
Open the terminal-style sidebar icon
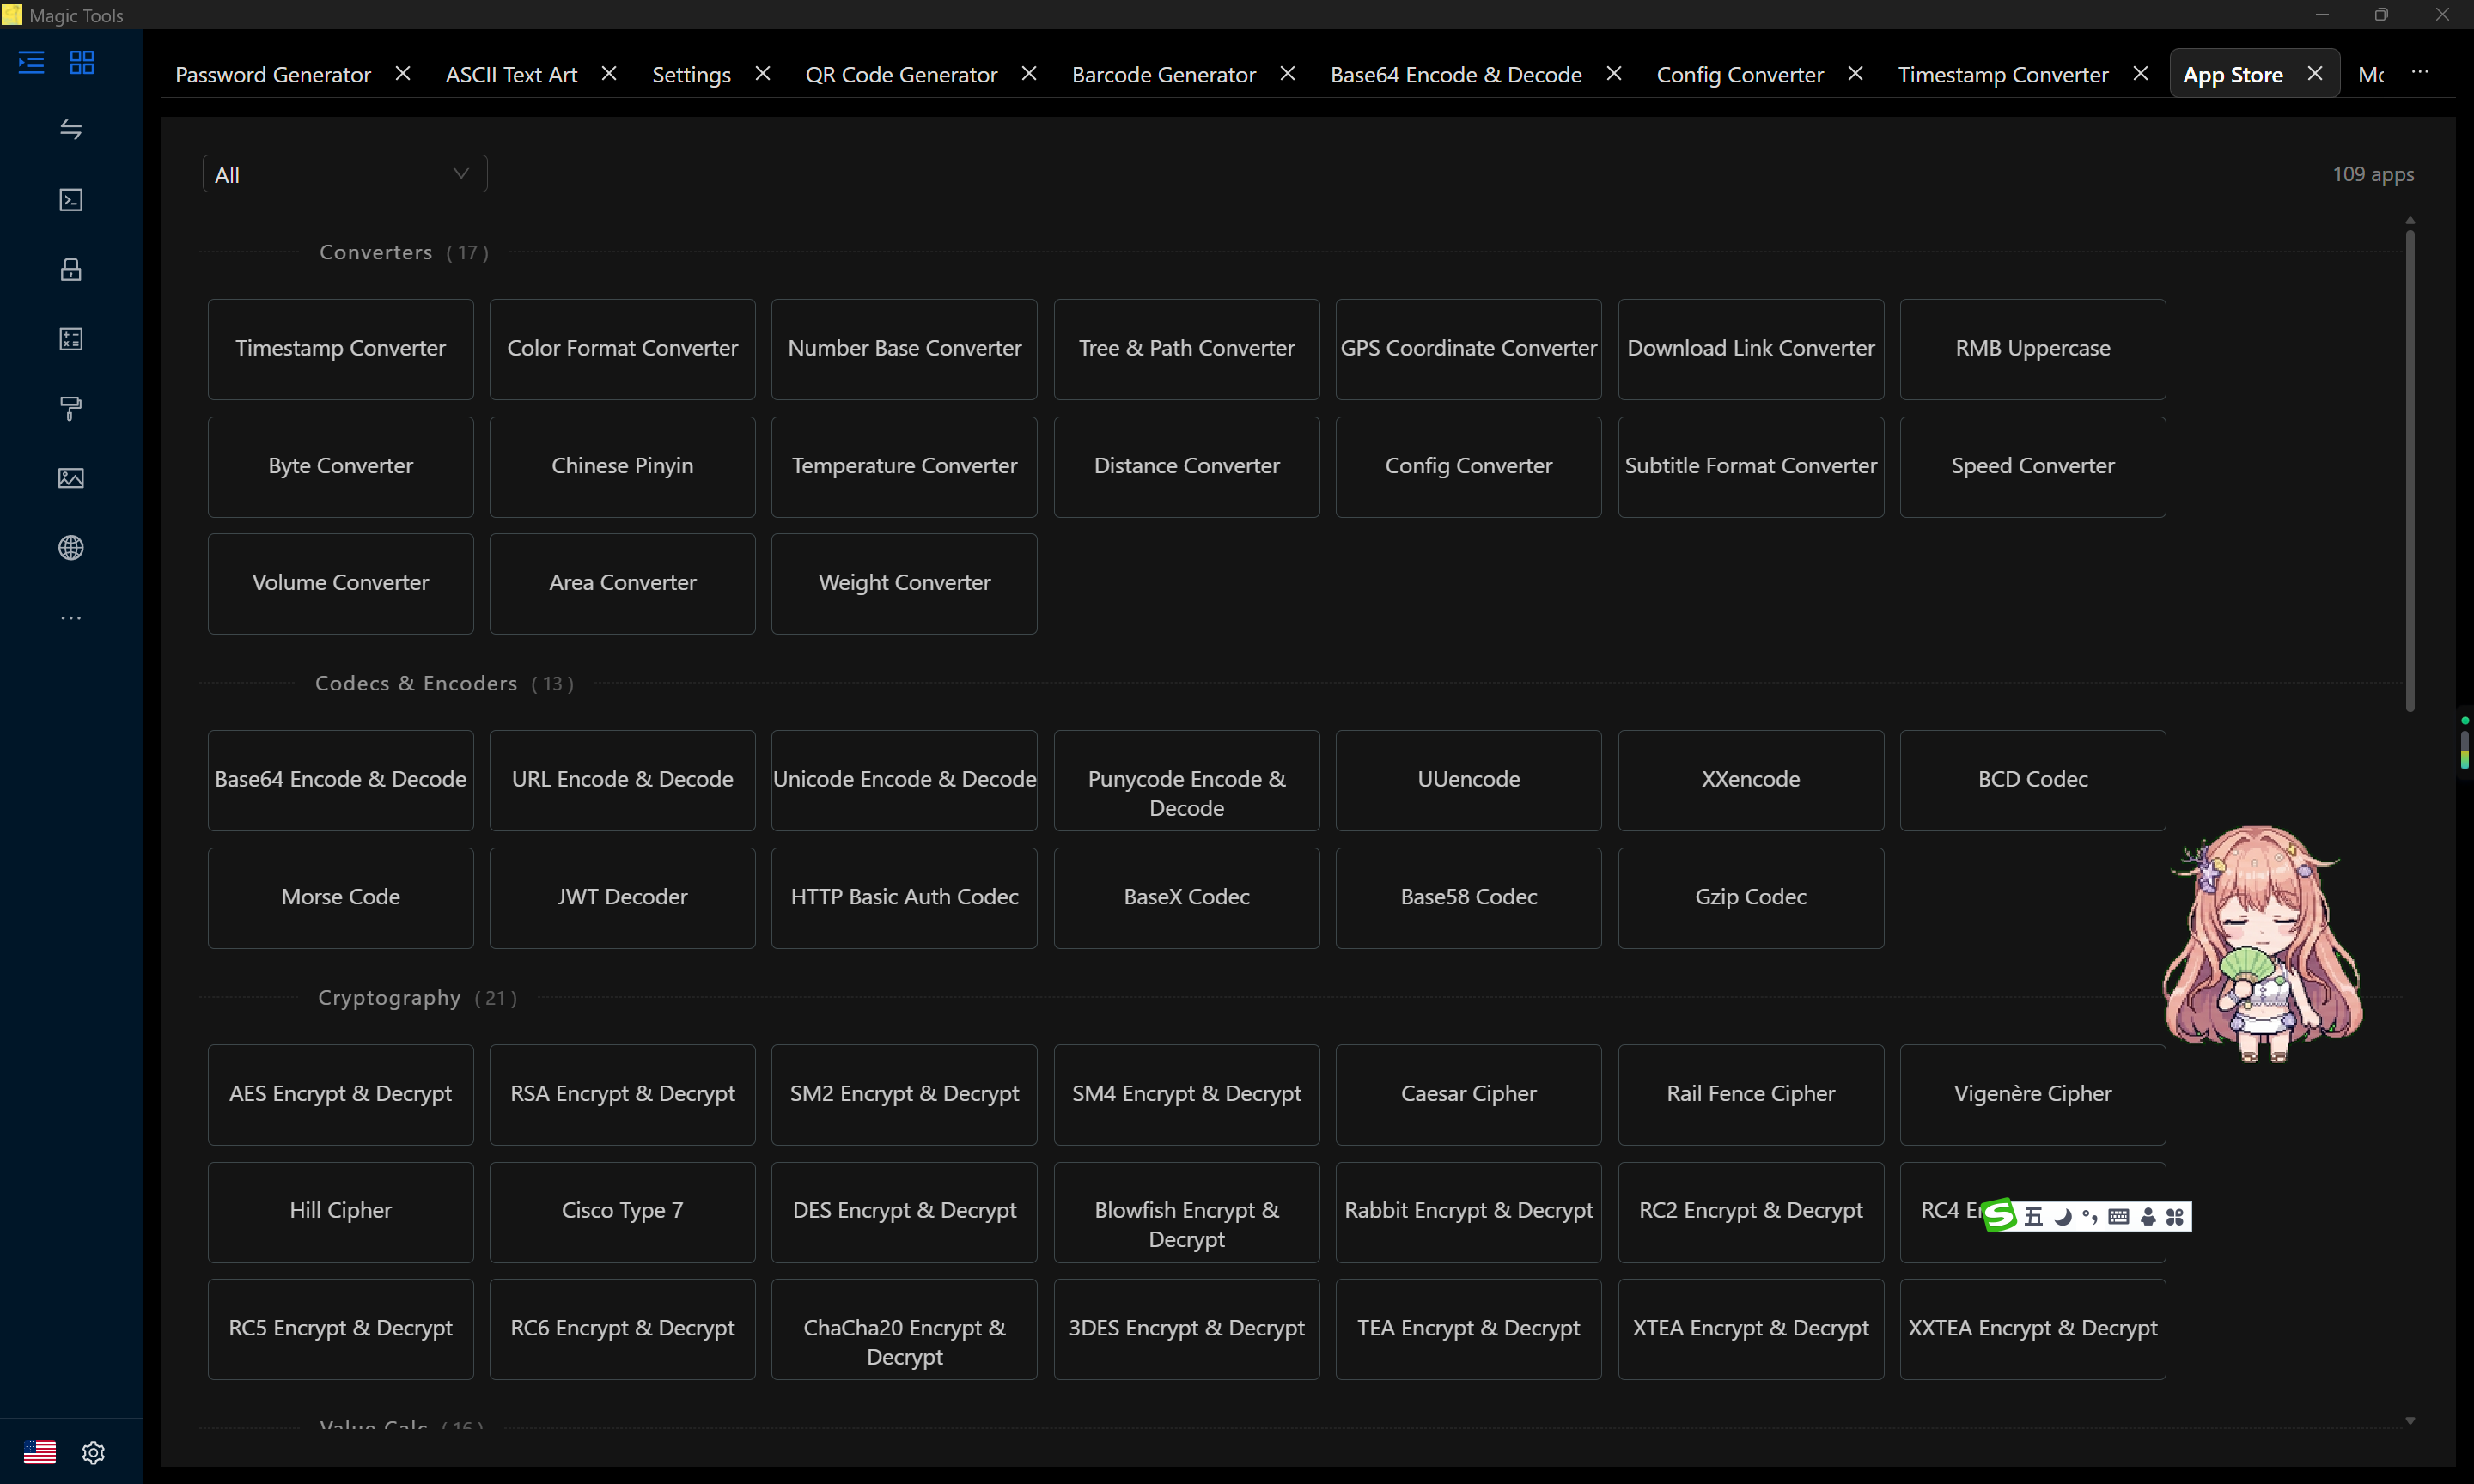pos(71,200)
